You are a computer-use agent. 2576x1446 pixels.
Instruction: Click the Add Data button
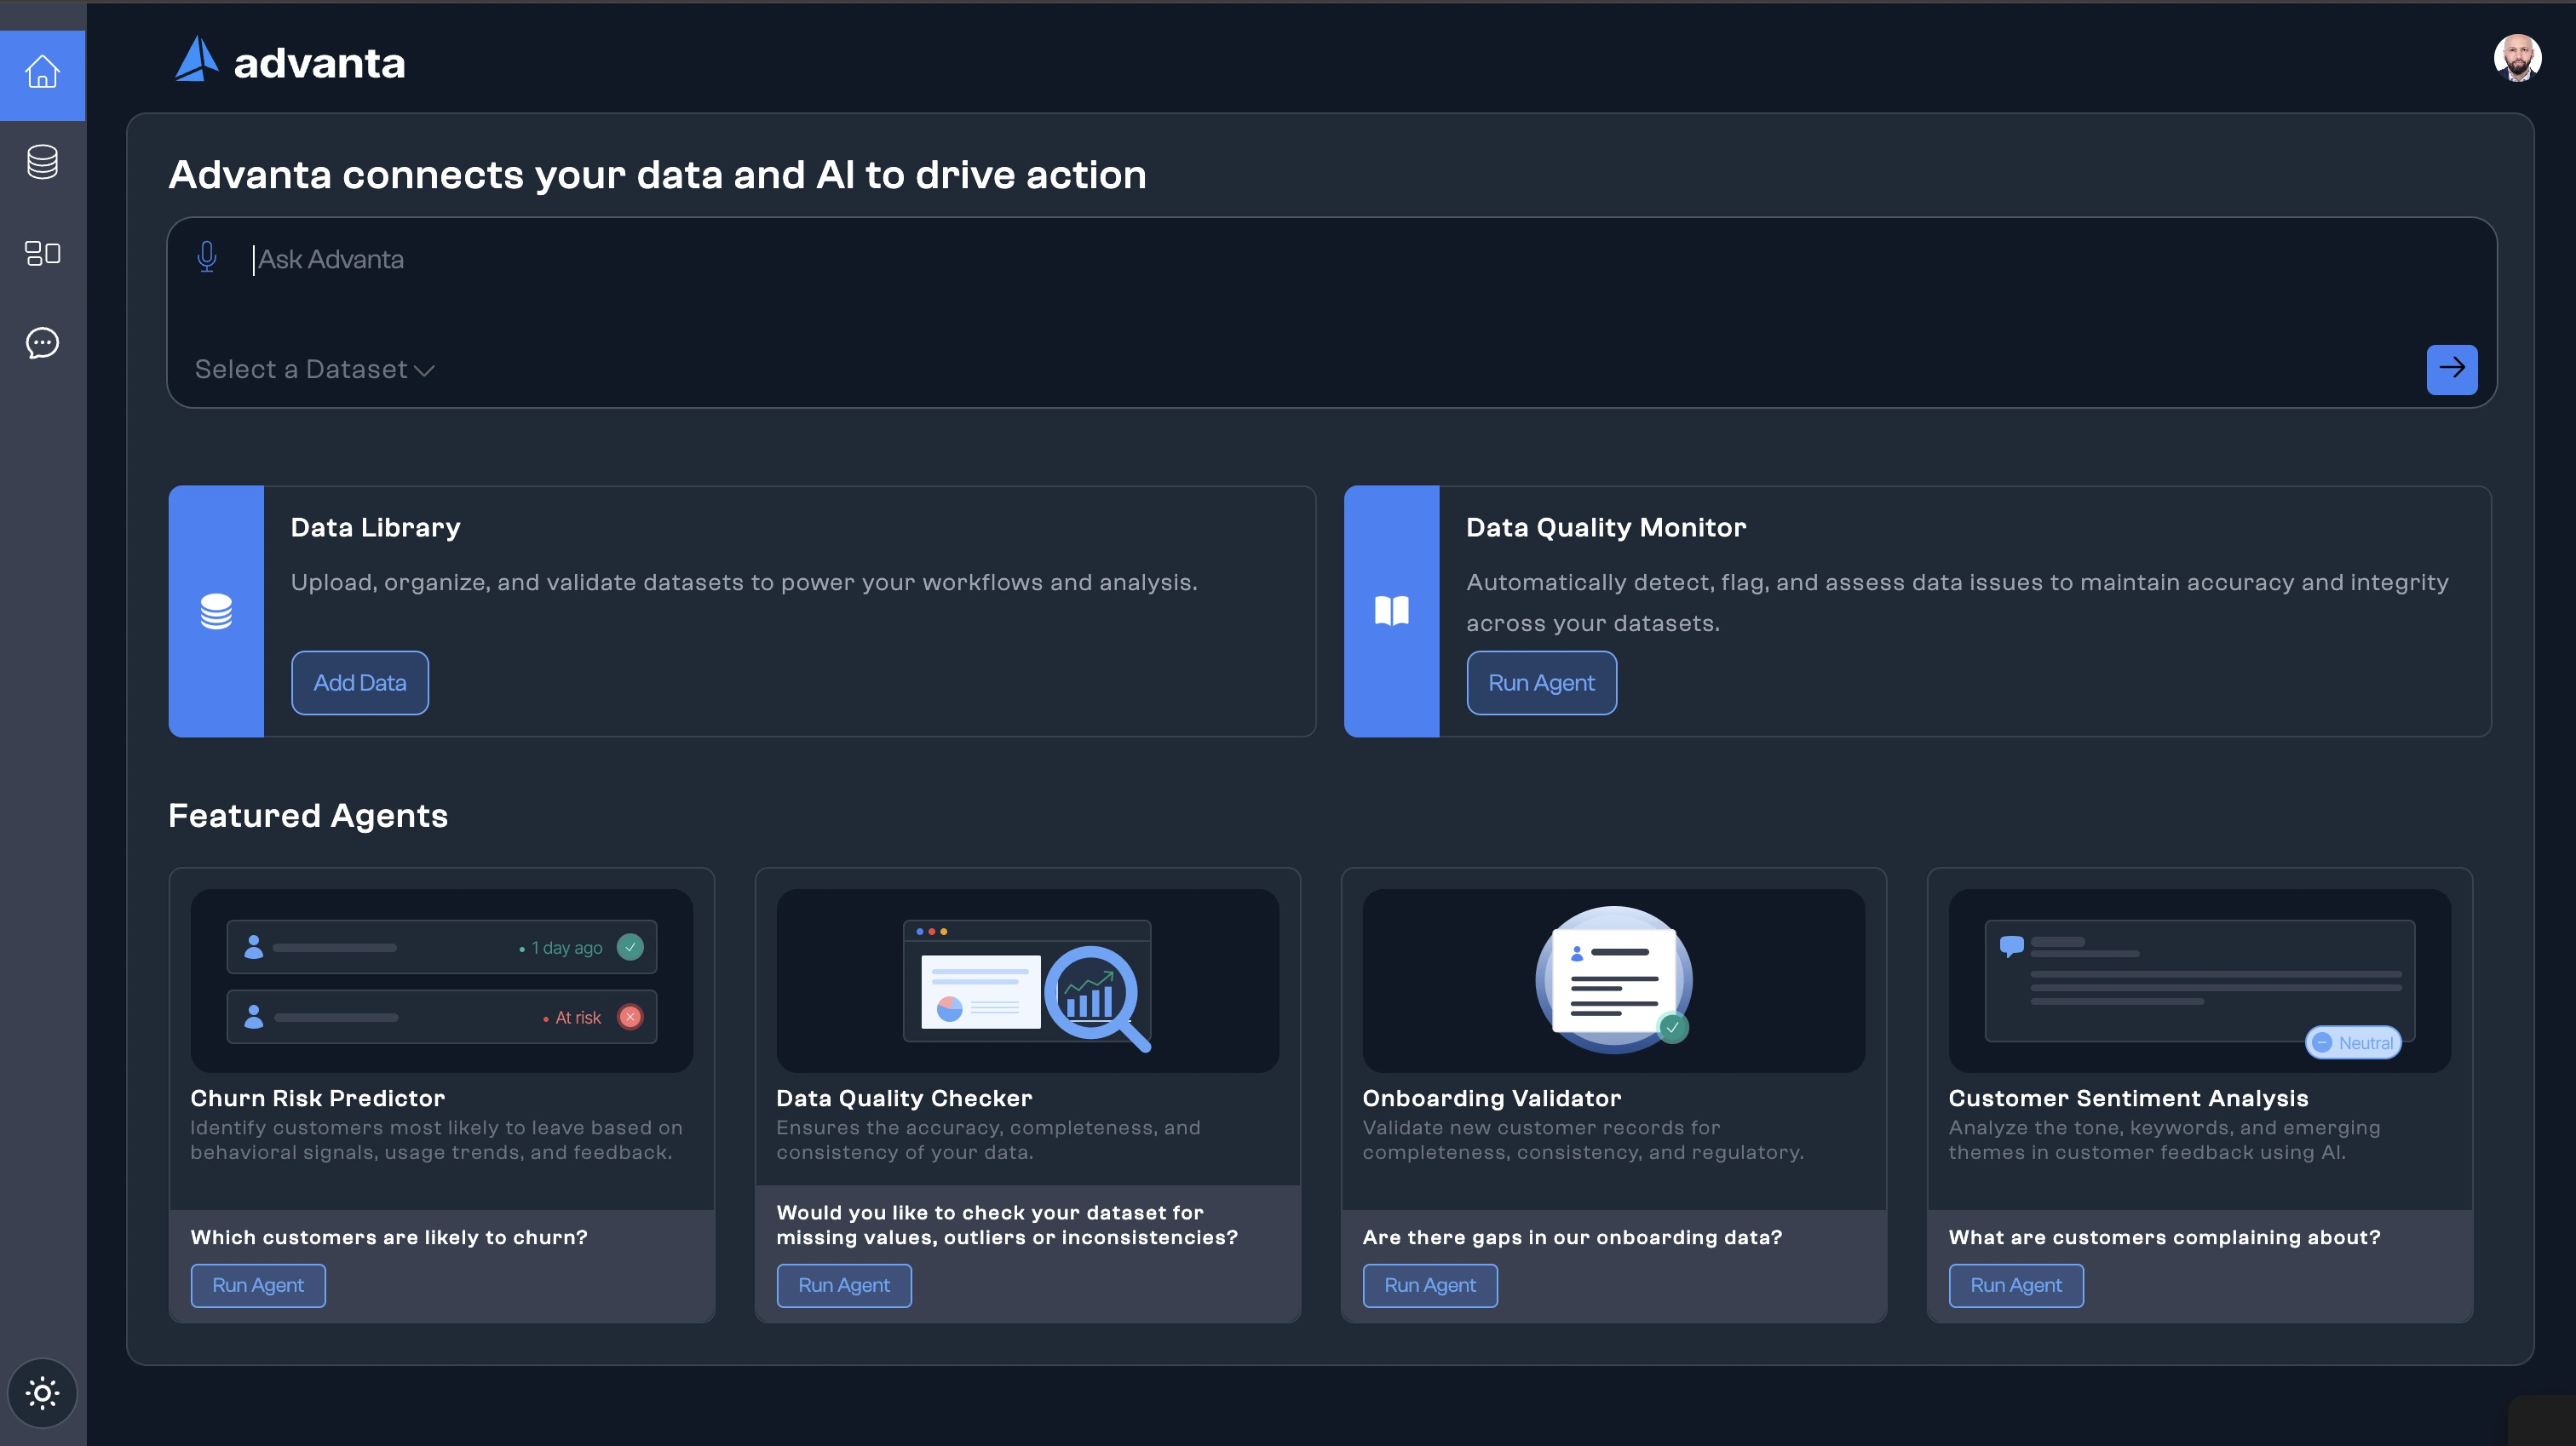pyautogui.click(x=359, y=683)
